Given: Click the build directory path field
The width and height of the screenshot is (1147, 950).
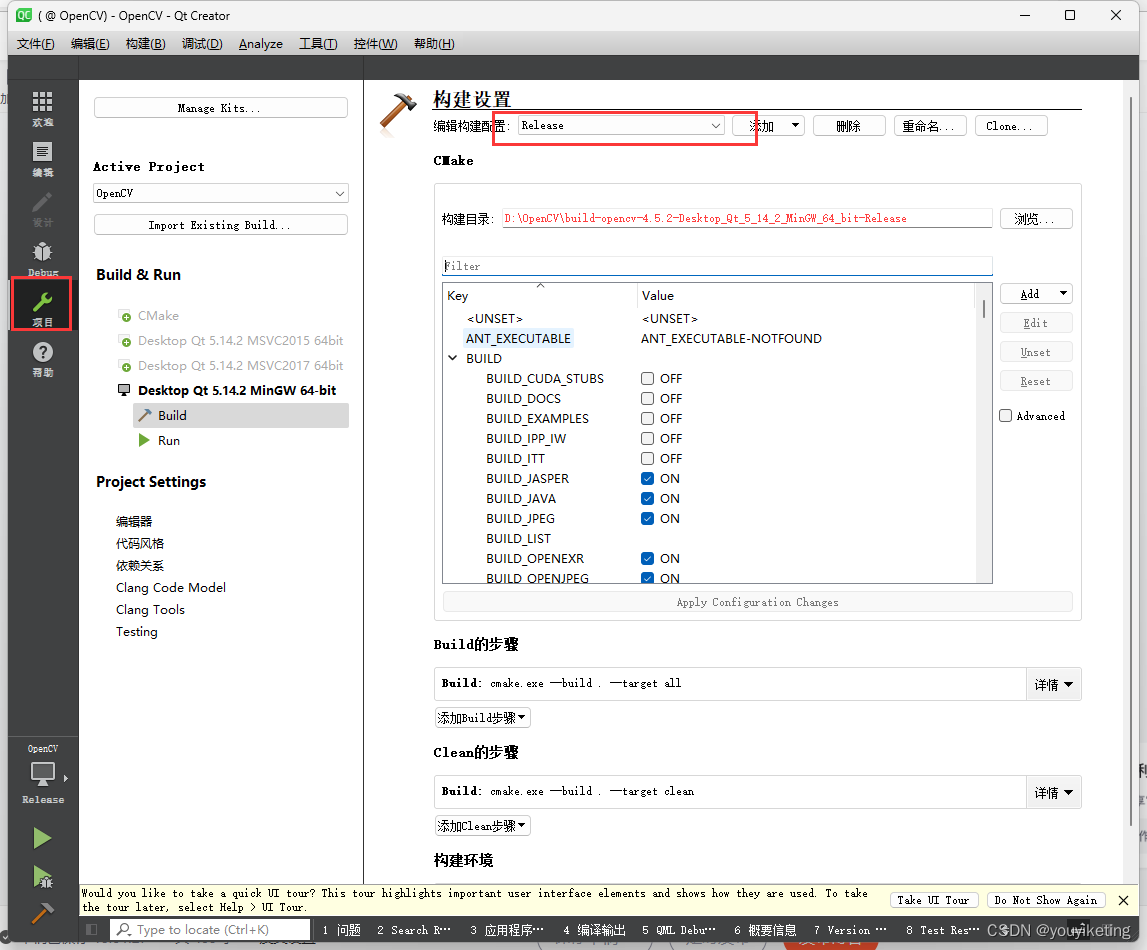Looking at the screenshot, I should pyautogui.click(x=747, y=219).
